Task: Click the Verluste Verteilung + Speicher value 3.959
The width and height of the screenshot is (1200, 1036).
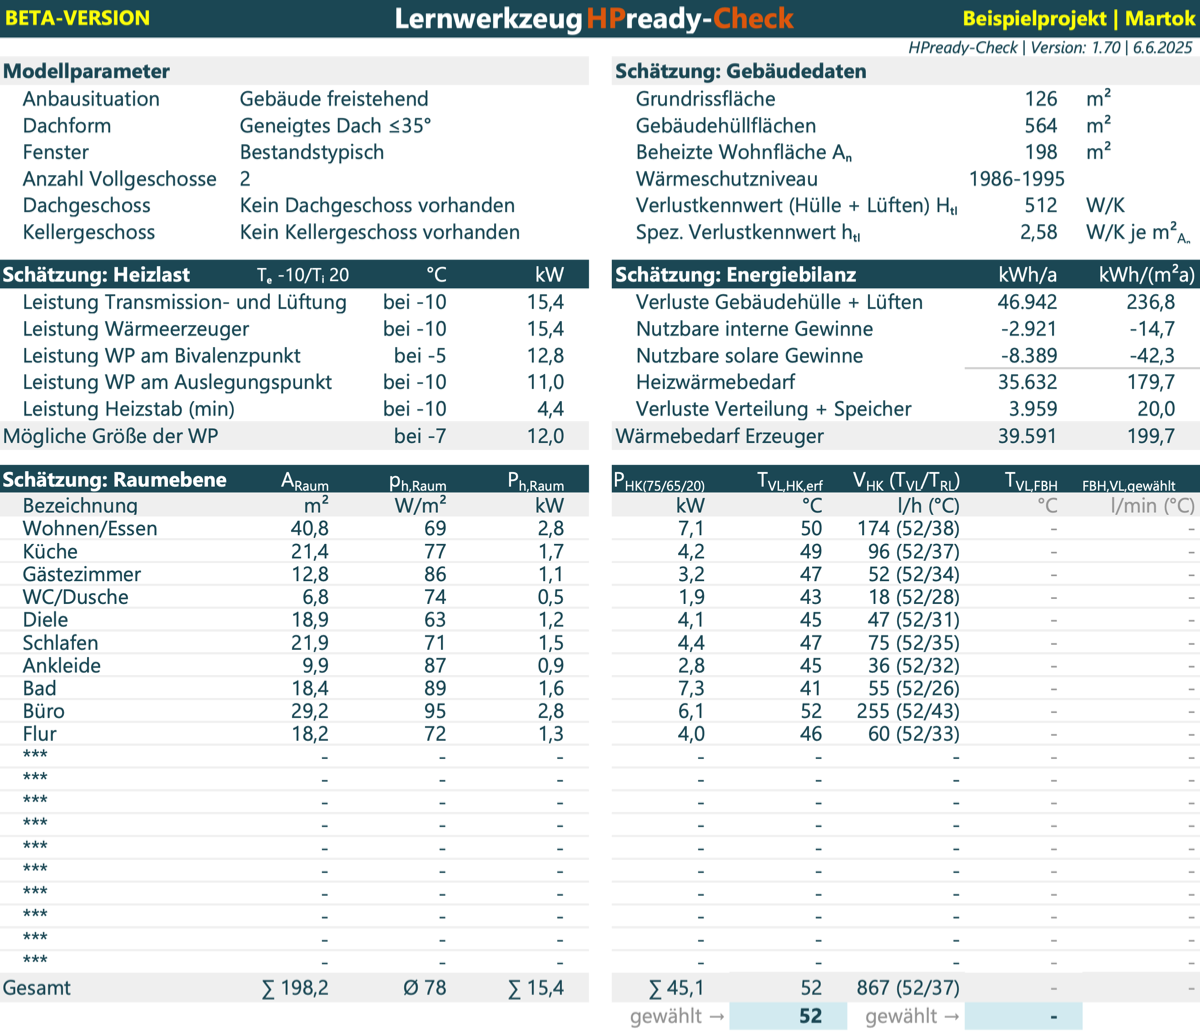Action: click(1032, 409)
